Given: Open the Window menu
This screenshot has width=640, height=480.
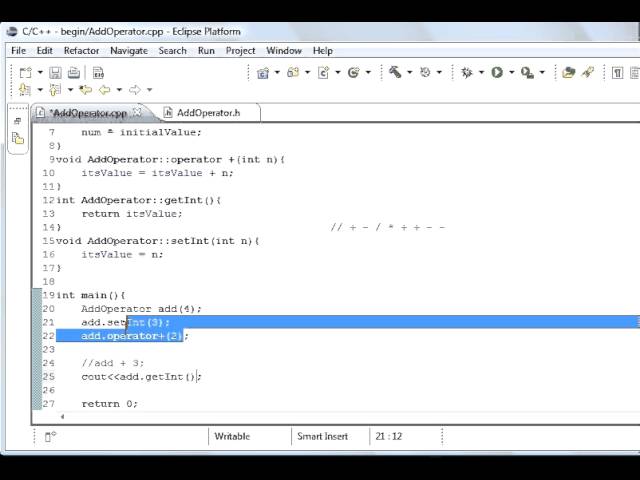Looking at the screenshot, I should coord(284,51).
